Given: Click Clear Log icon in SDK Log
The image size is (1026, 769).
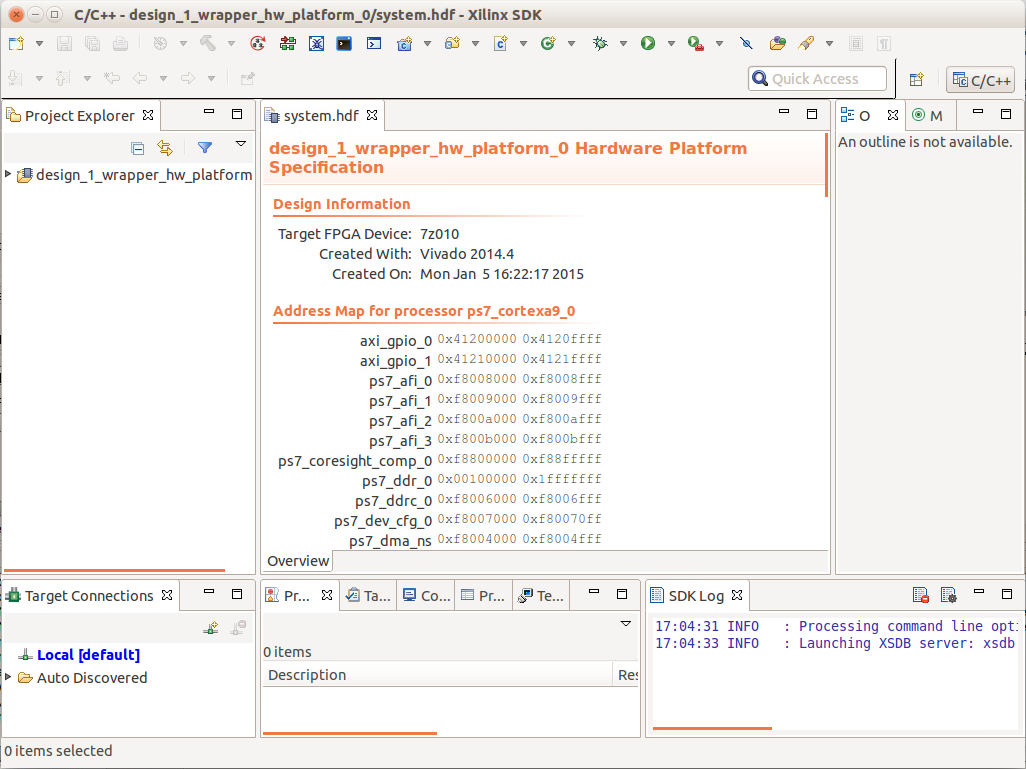Looking at the screenshot, I should pyautogui.click(x=921, y=595).
